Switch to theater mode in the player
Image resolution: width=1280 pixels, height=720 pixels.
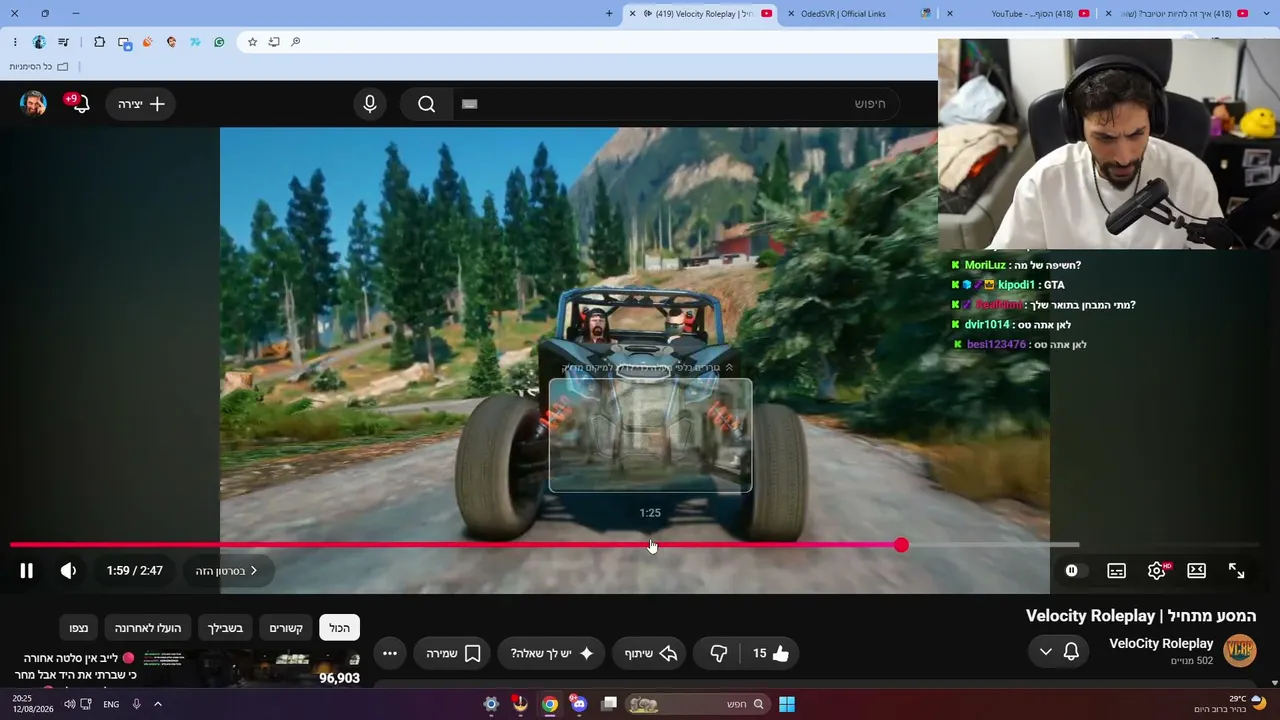(1197, 571)
